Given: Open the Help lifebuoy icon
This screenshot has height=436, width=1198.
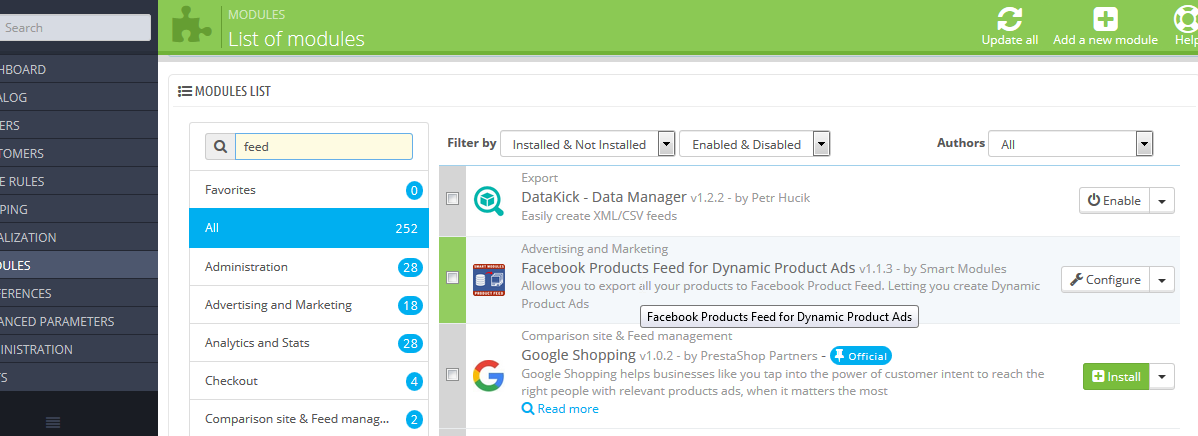Looking at the screenshot, I should click(1186, 18).
